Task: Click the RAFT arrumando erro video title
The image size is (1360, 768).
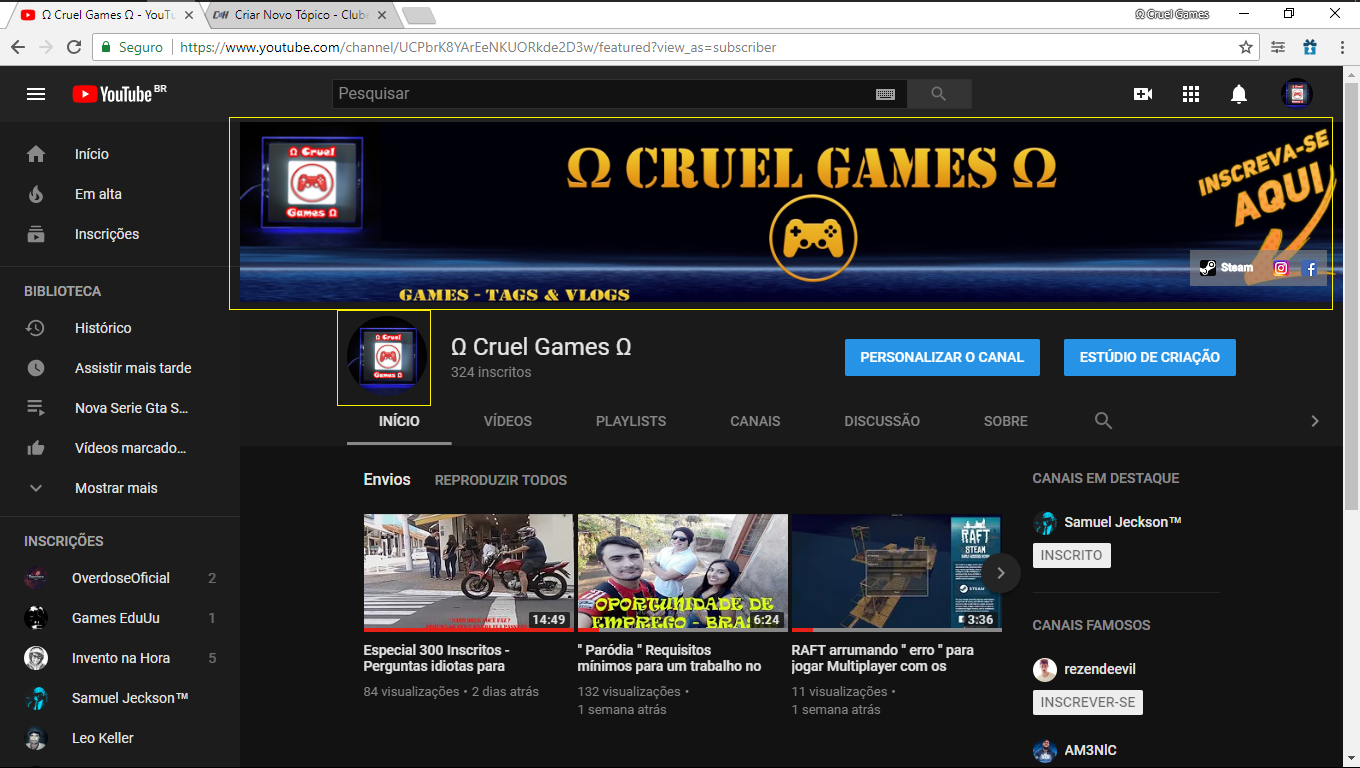Action: coord(883,658)
